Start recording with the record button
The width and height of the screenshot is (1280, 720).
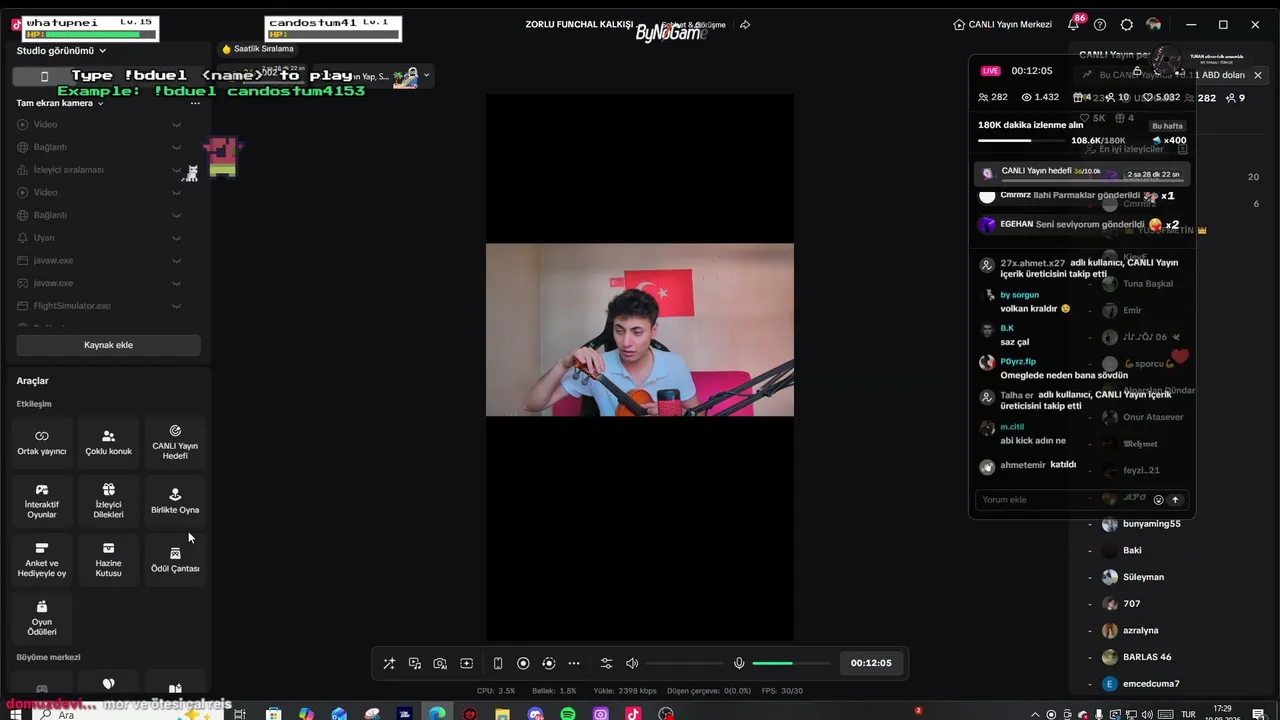(x=523, y=663)
